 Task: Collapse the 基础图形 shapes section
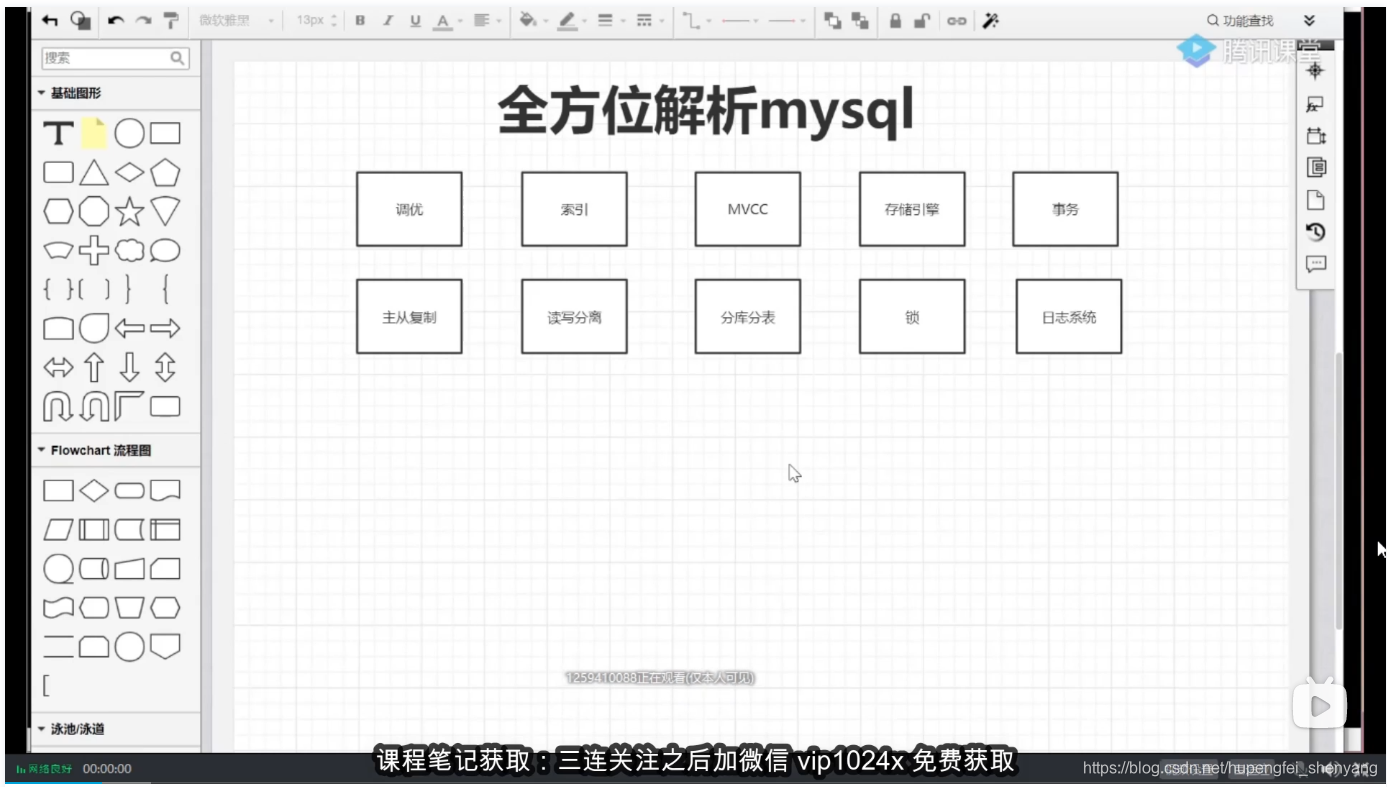[43, 92]
